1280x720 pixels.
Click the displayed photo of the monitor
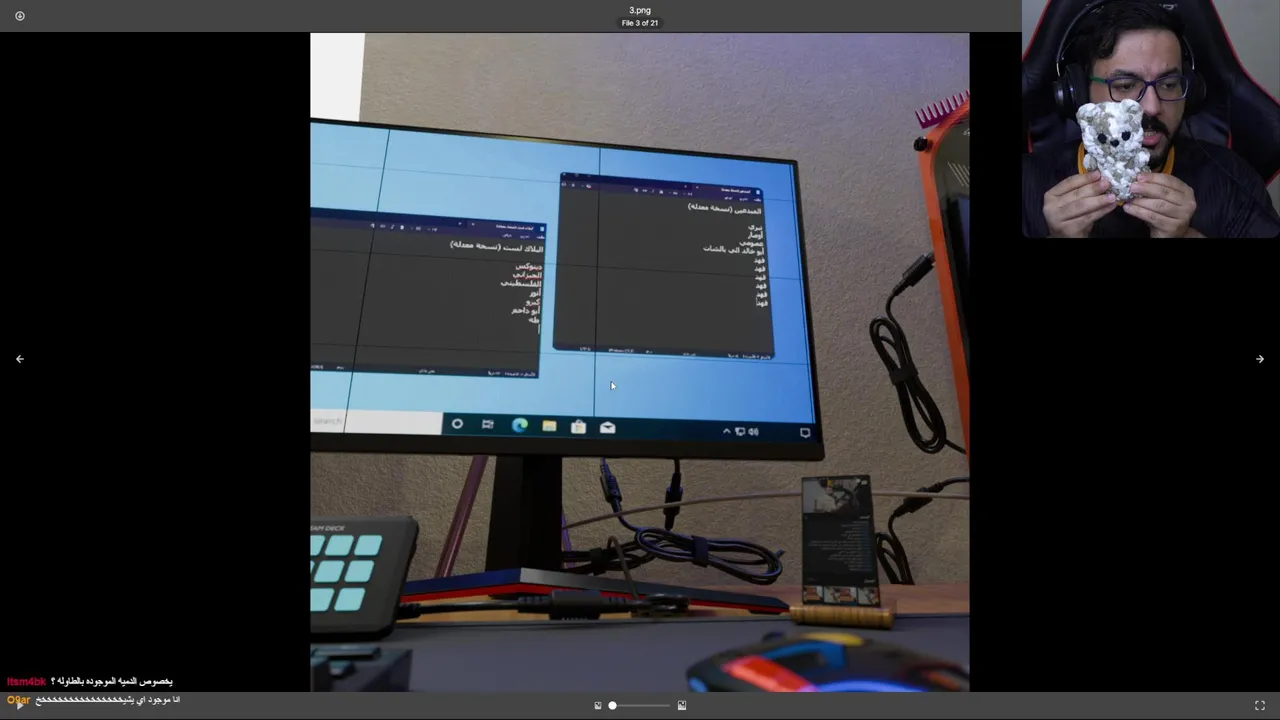coord(639,362)
